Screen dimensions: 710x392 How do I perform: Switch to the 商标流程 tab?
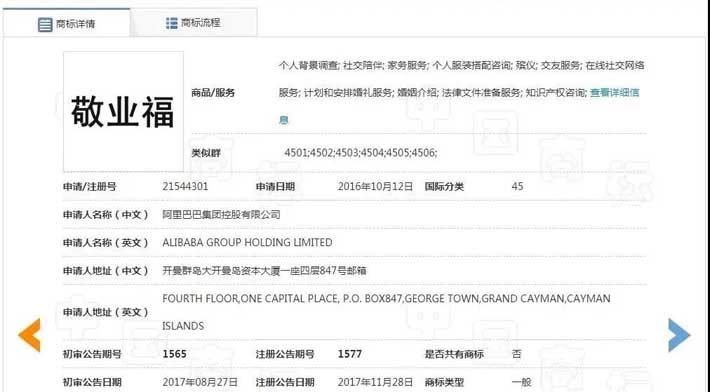pos(194,22)
